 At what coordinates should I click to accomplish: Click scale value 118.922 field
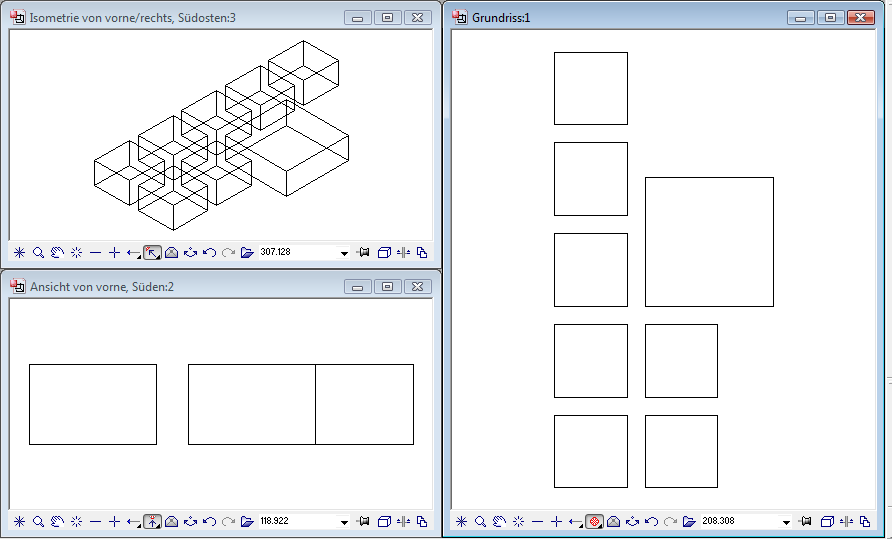tap(298, 521)
